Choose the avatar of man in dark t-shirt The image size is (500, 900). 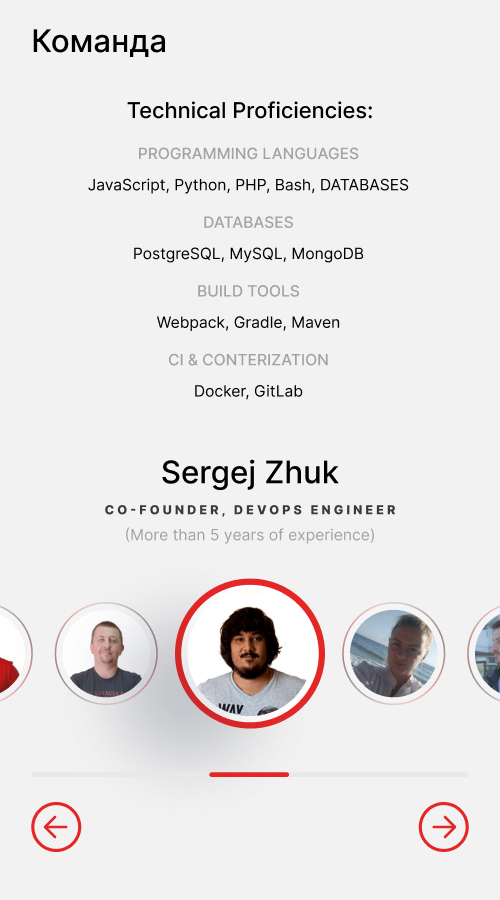pyautogui.click(x=106, y=653)
